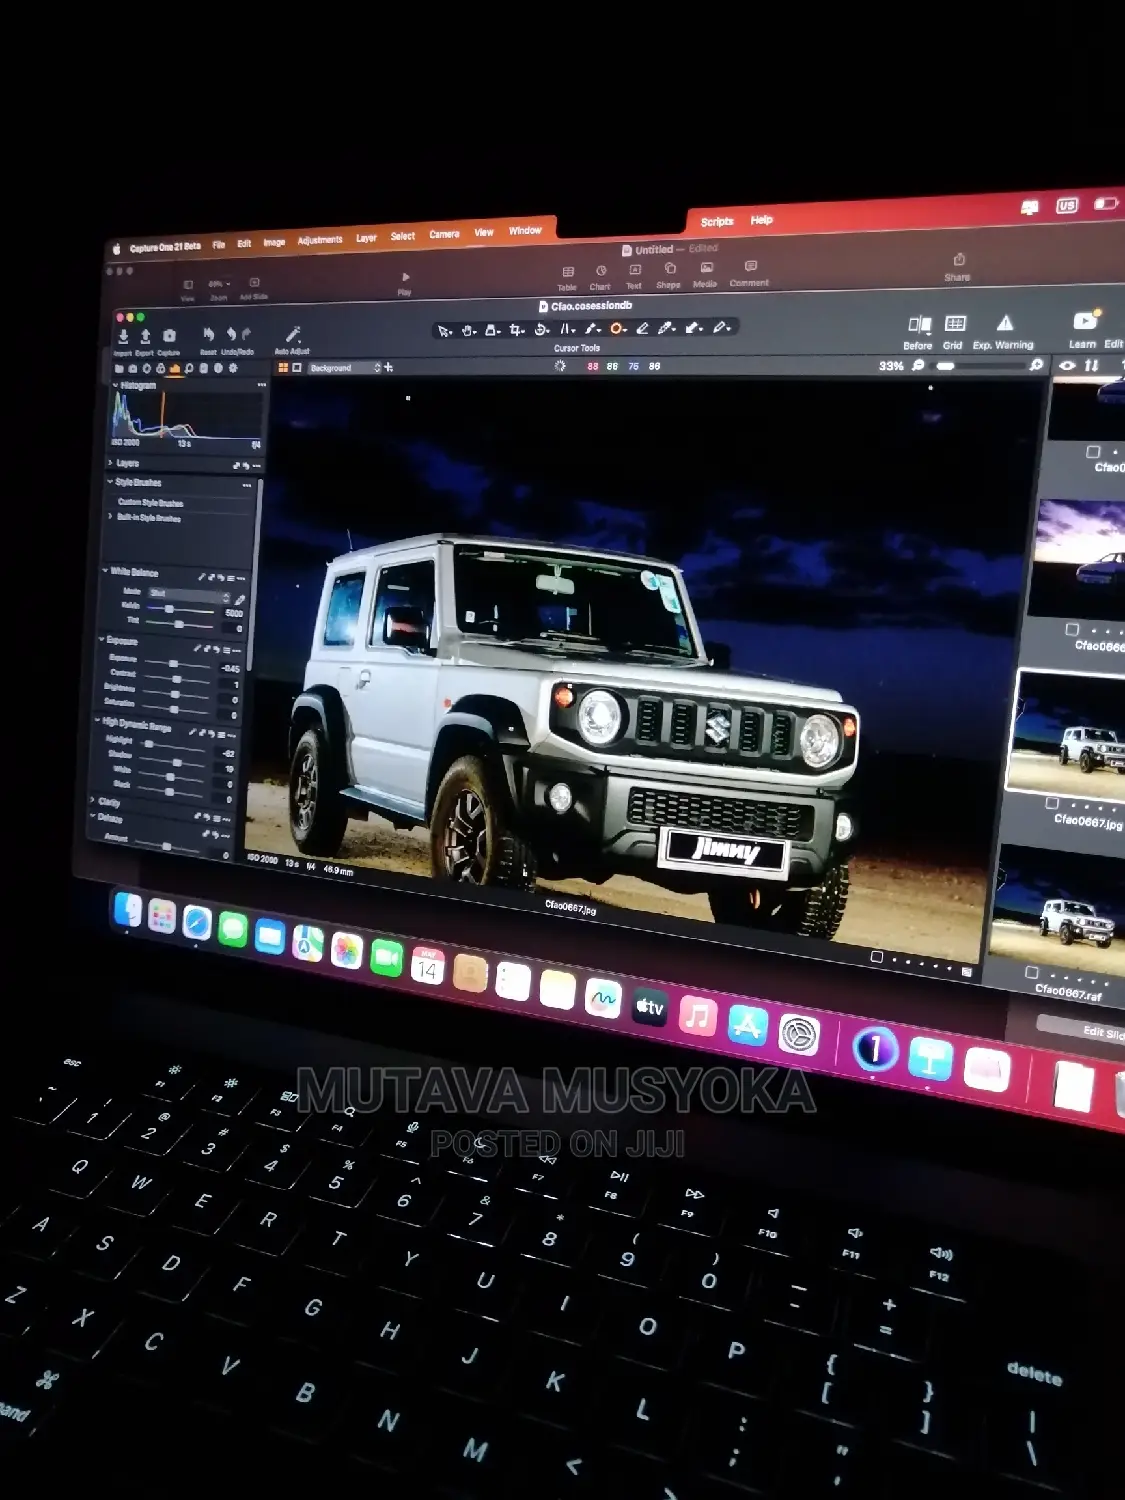The height and width of the screenshot is (1500, 1125).
Task: Click the Kelvin value field showing 5000
Action: coord(233,613)
